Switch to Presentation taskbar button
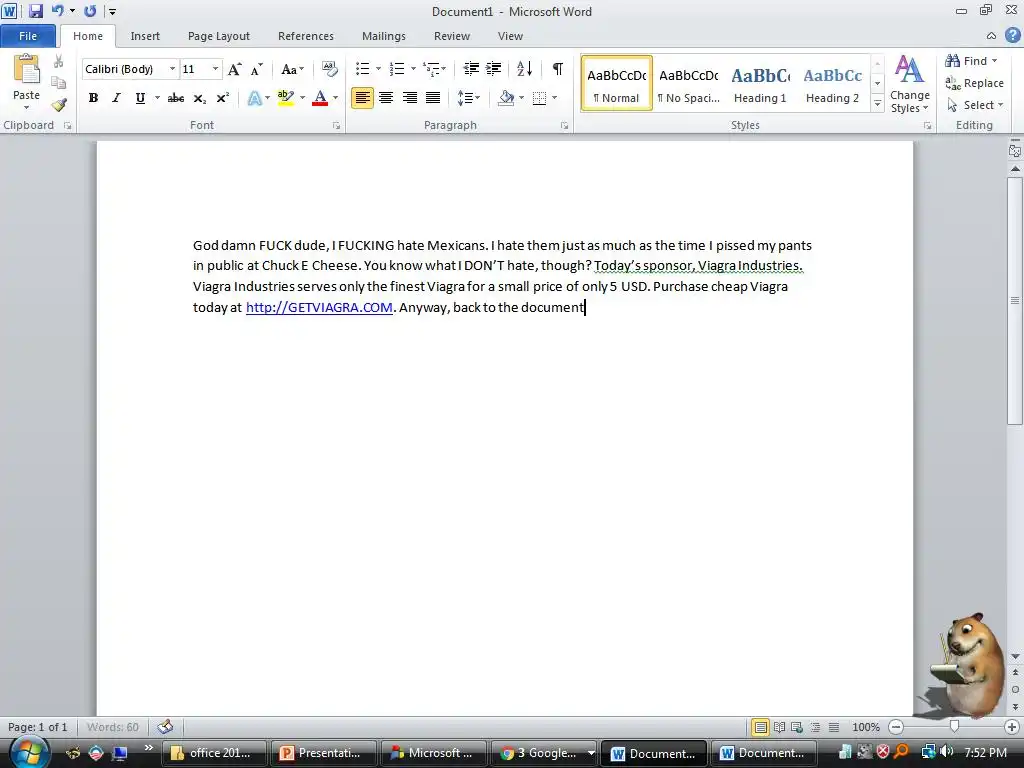 [324, 753]
